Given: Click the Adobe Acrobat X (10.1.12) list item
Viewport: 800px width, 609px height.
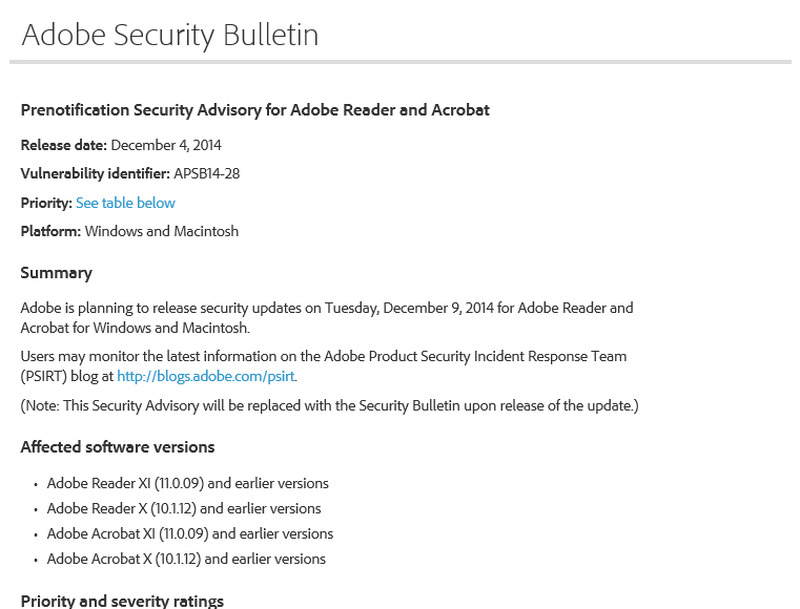Looking at the screenshot, I should point(186,559).
